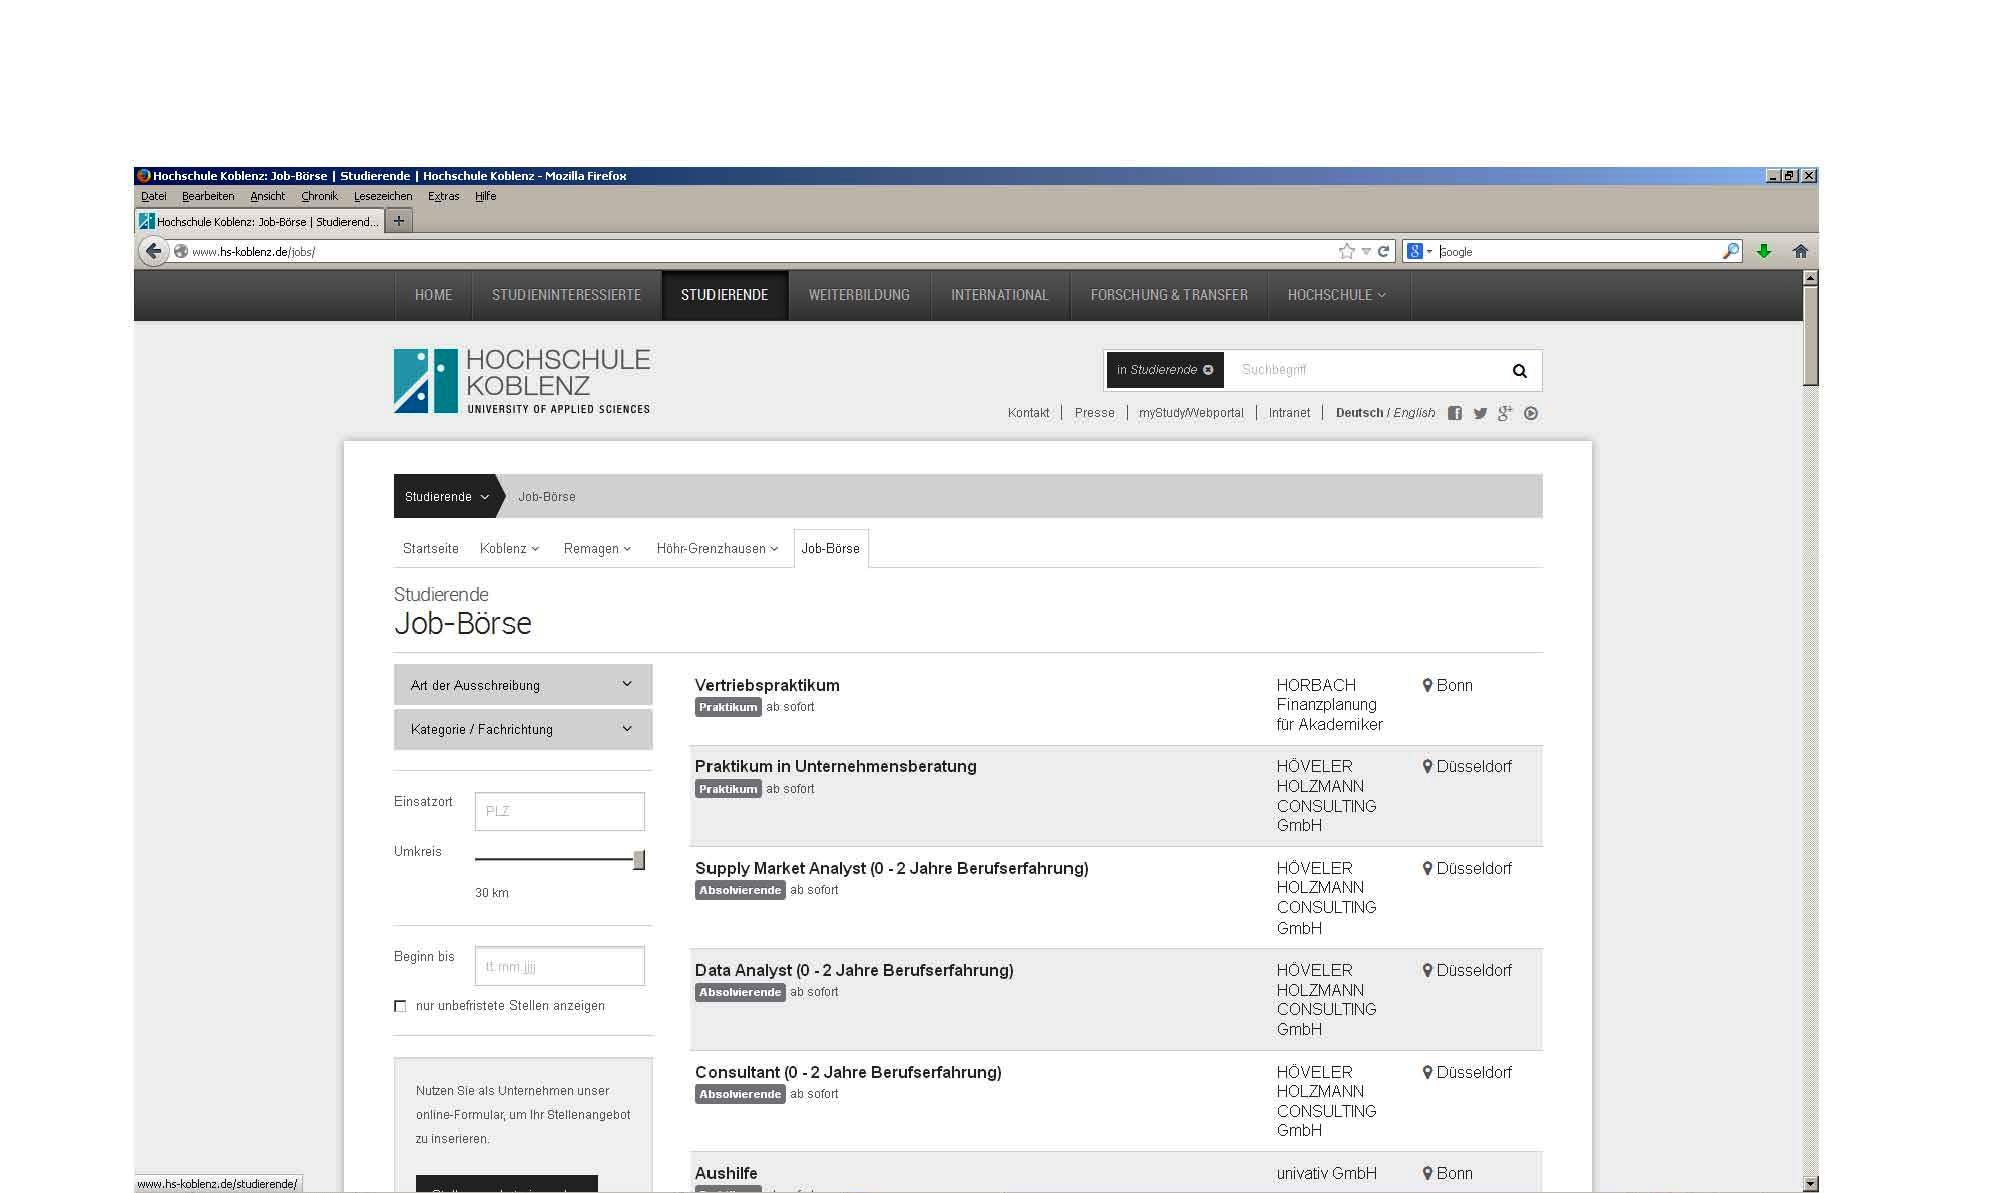Open the Lesezeichen menu

(x=382, y=196)
